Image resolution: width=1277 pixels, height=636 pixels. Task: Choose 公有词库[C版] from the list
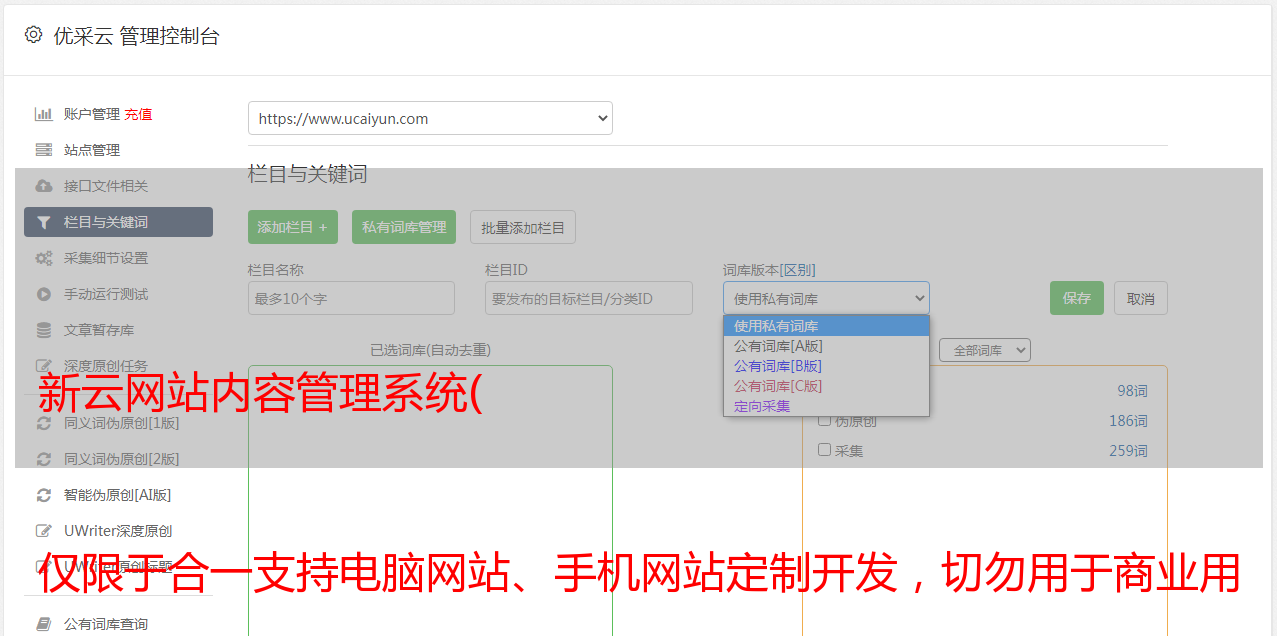[826, 386]
